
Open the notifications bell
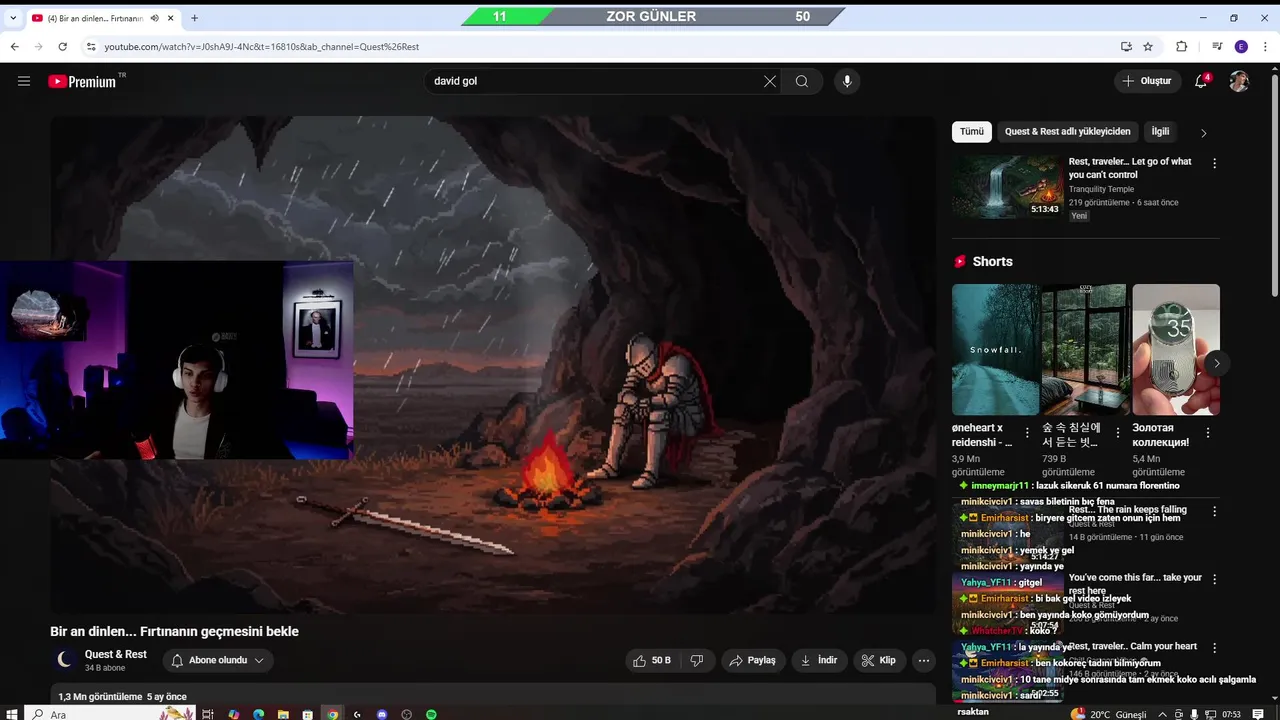click(x=1202, y=81)
